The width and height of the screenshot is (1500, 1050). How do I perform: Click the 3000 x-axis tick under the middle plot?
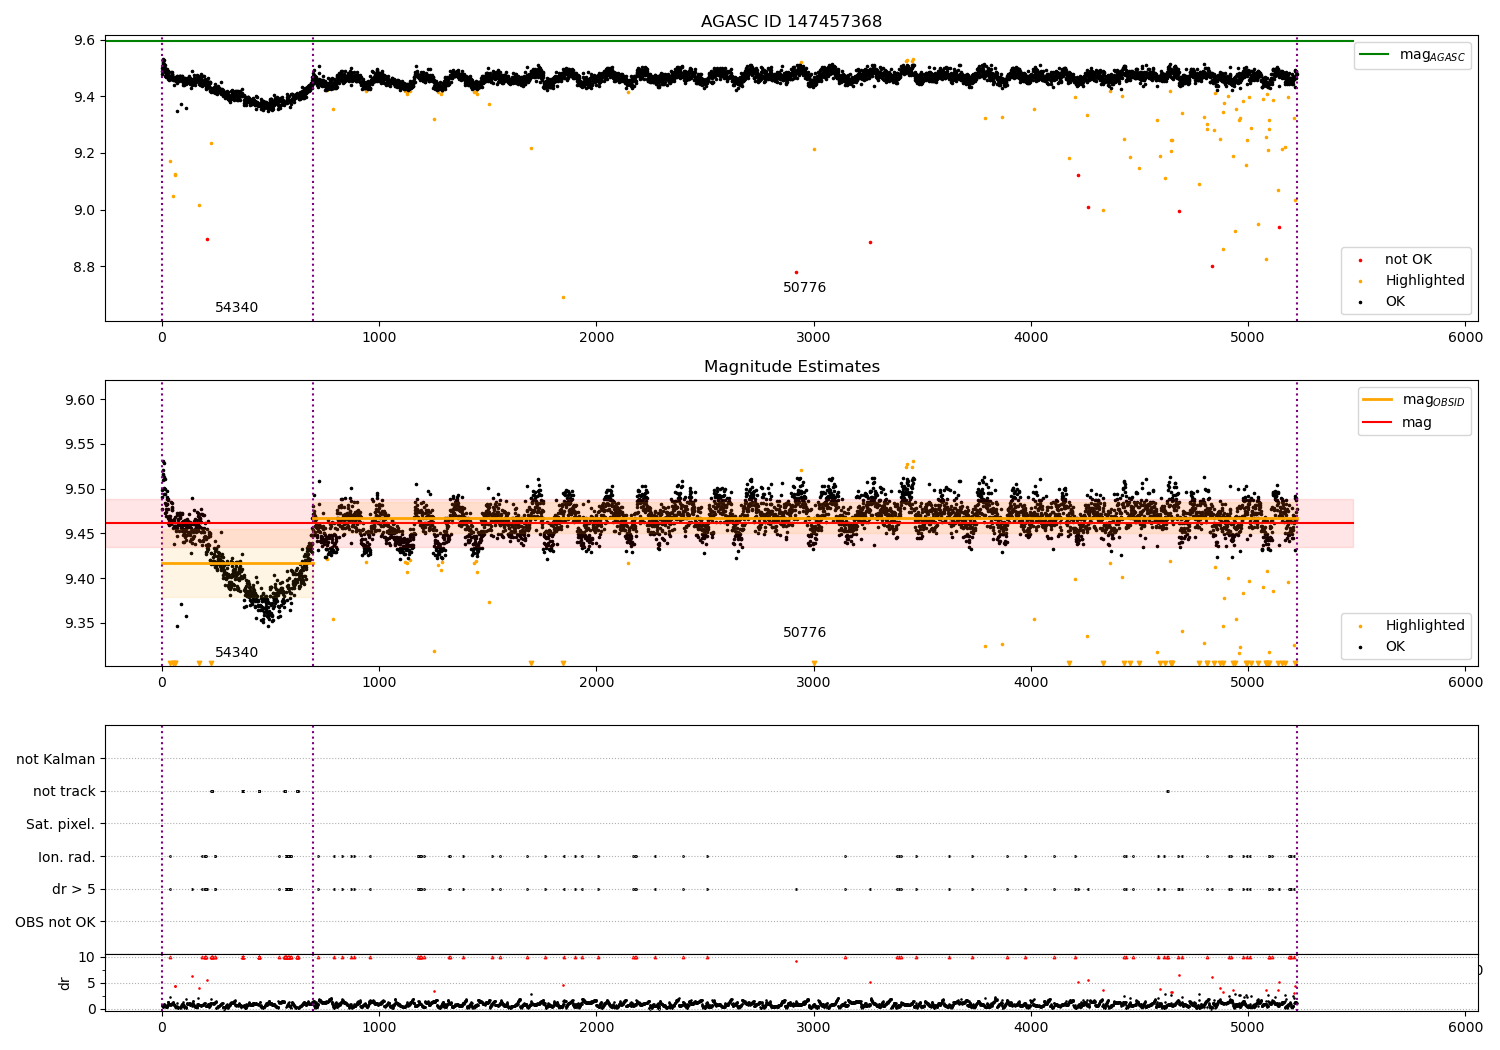pos(813,683)
